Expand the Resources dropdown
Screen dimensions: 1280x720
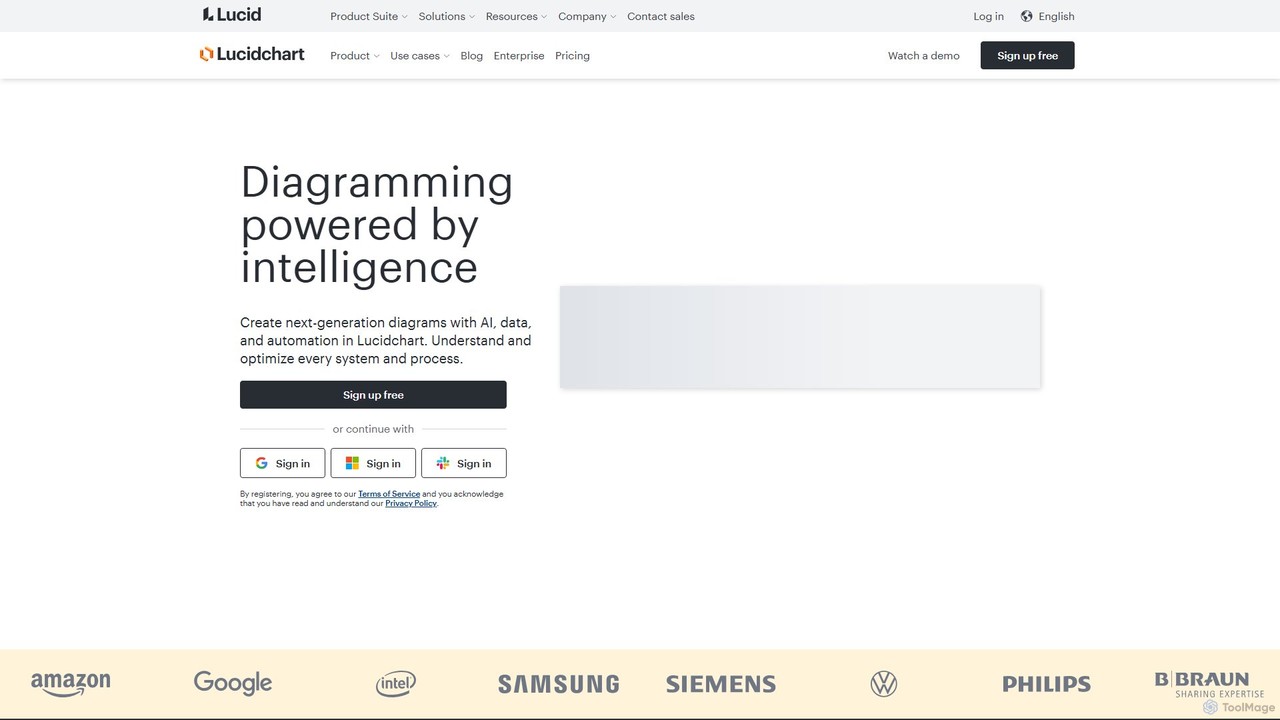click(x=516, y=16)
